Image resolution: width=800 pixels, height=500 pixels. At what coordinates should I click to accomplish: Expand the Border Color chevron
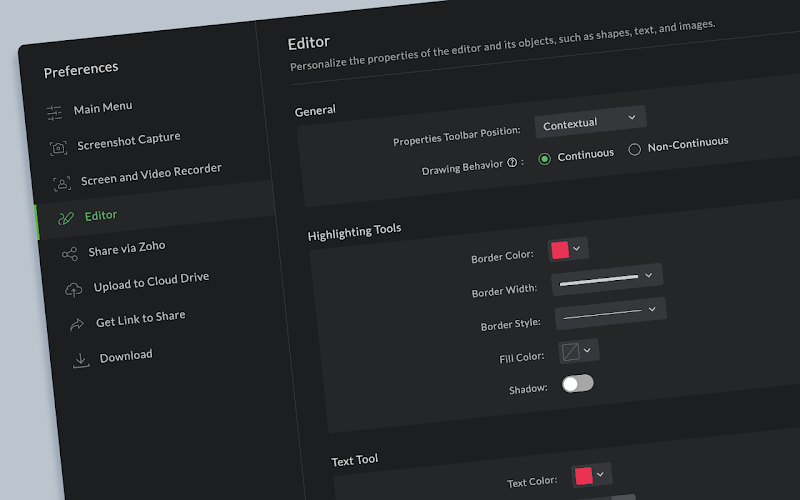(577, 248)
